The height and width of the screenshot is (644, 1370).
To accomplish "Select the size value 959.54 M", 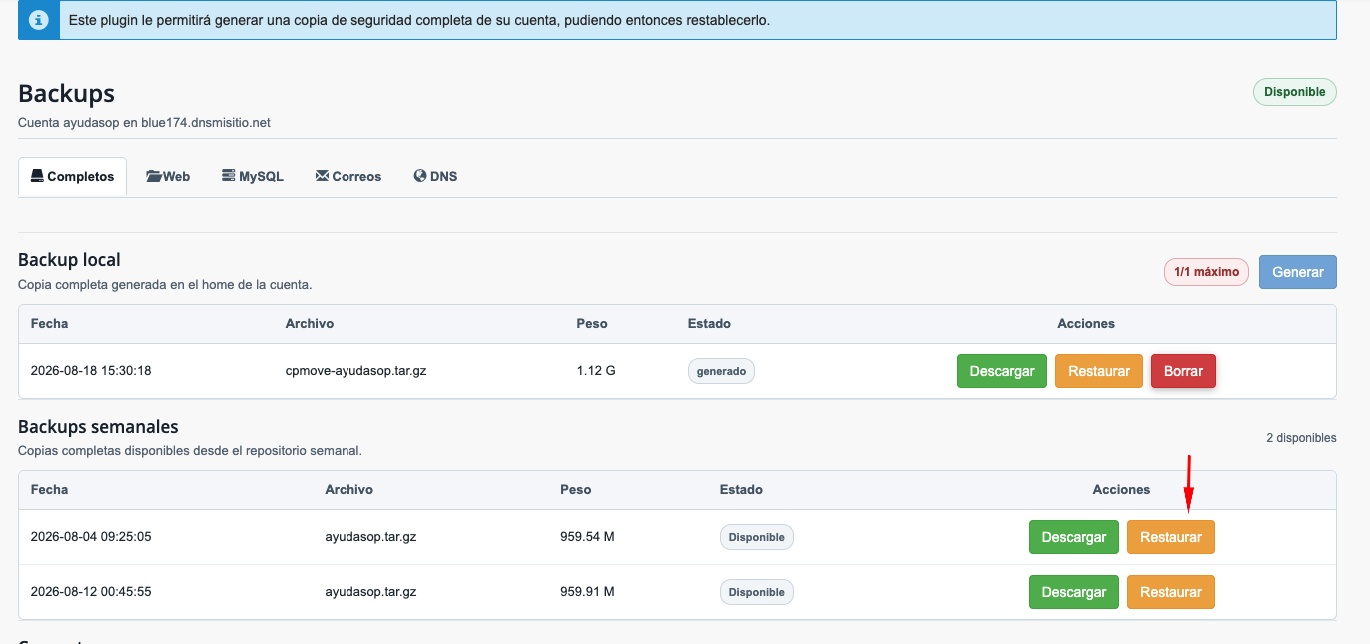I will [x=587, y=537].
